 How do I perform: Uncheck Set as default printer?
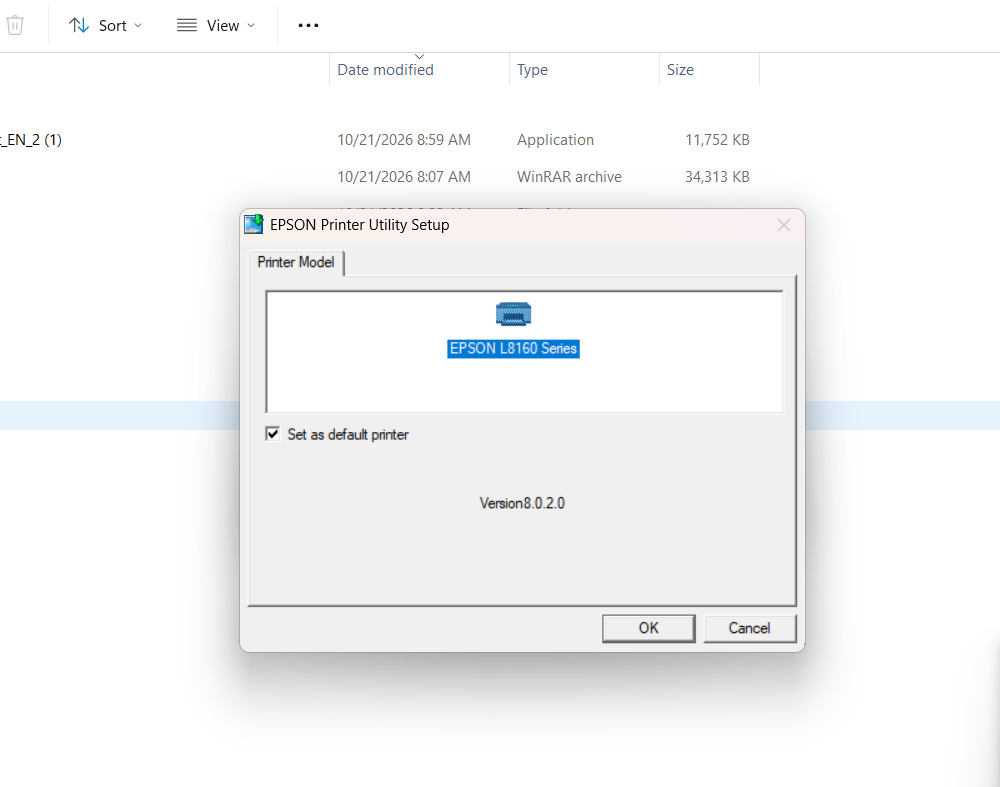(x=272, y=434)
